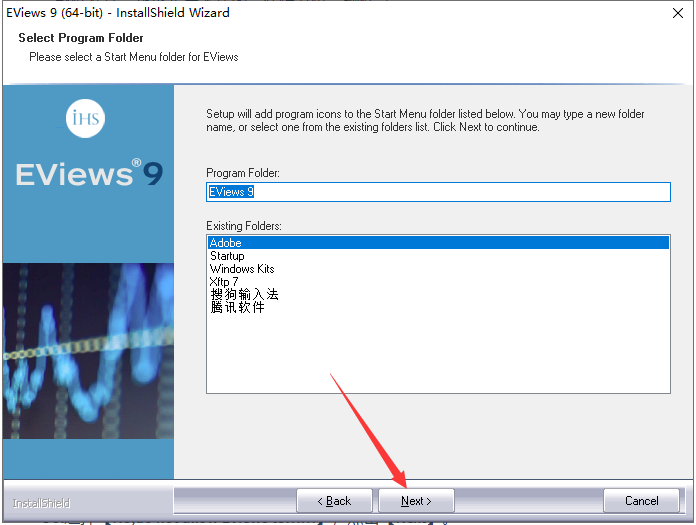Click the EViews 9 logo
The height and width of the screenshot is (525, 696).
click(88, 174)
